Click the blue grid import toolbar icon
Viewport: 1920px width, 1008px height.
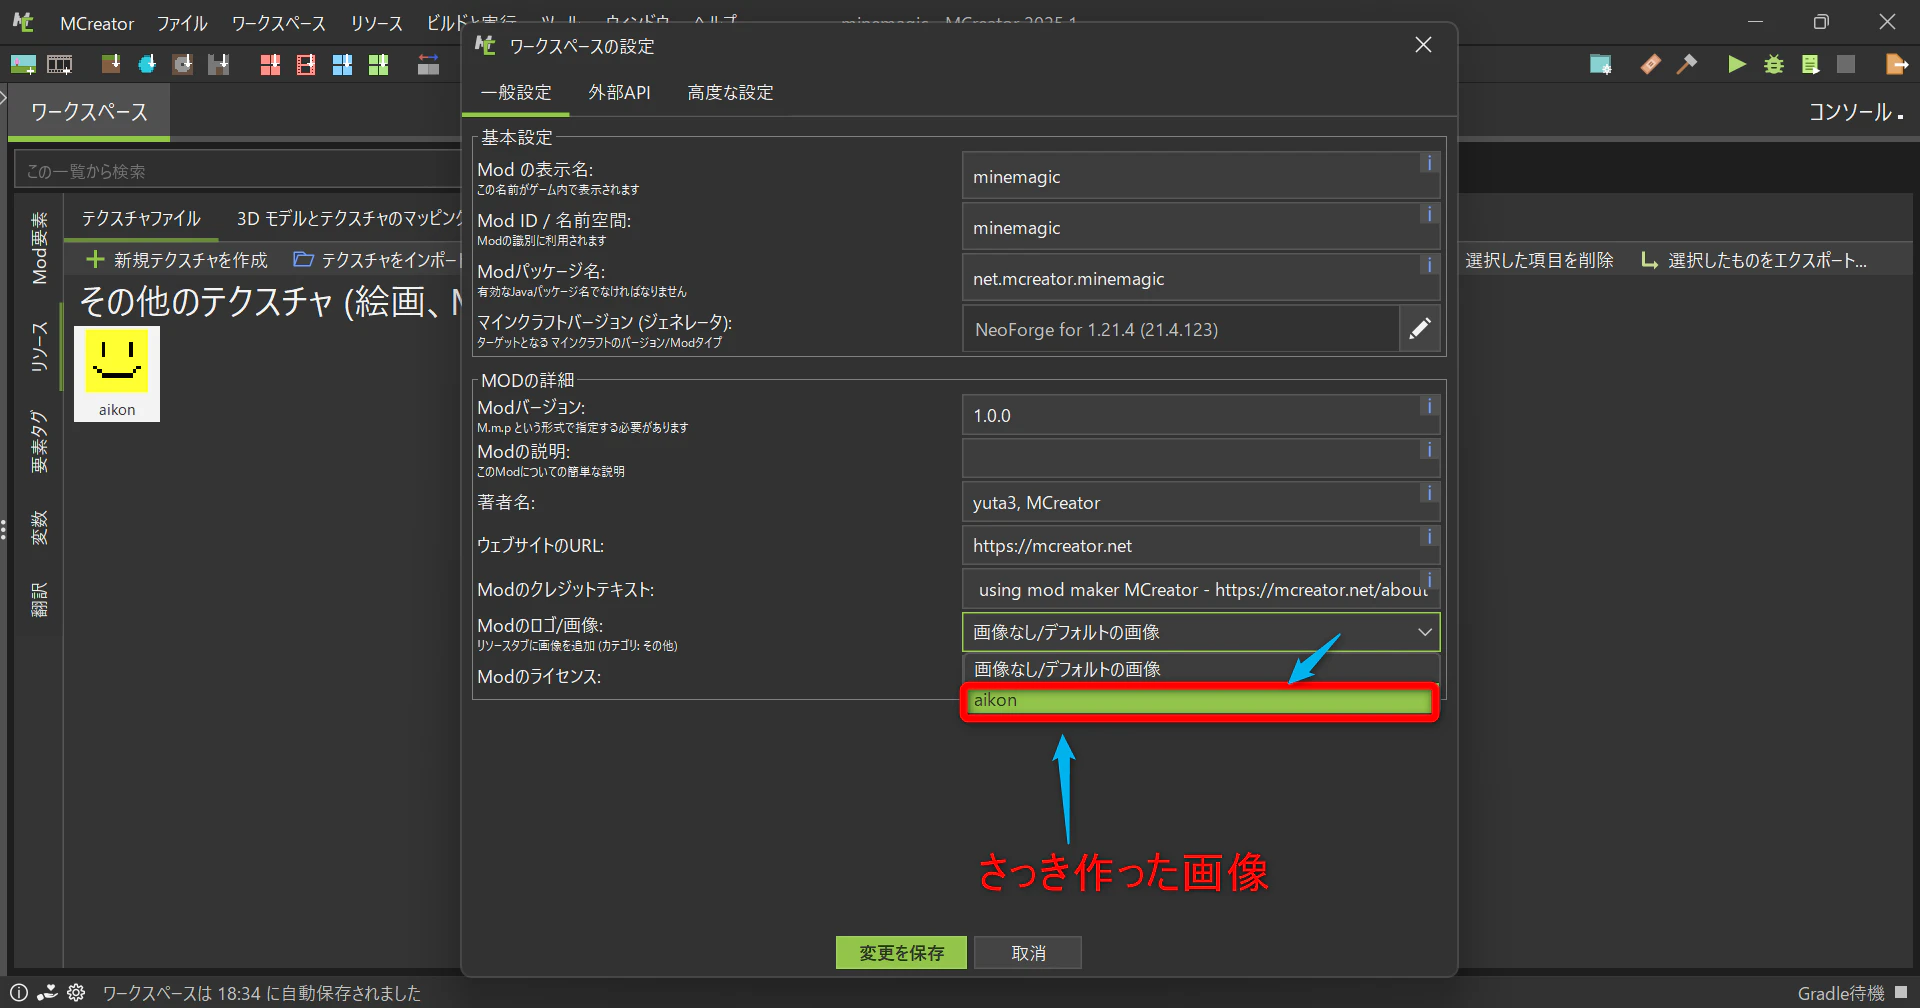(342, 65)
